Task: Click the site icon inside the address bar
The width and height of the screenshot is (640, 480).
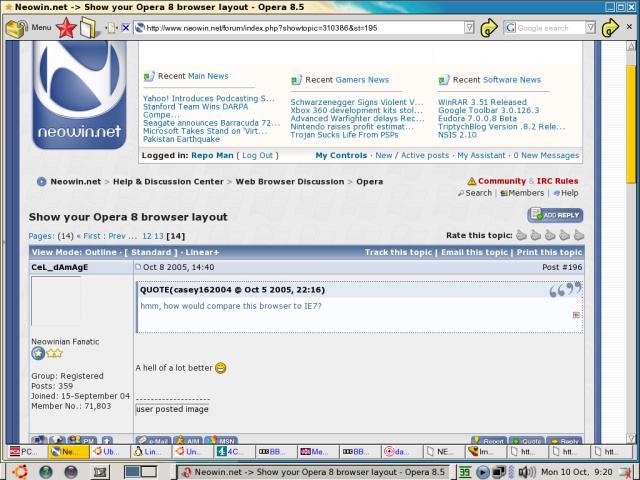Action: [x=140, y=28]
